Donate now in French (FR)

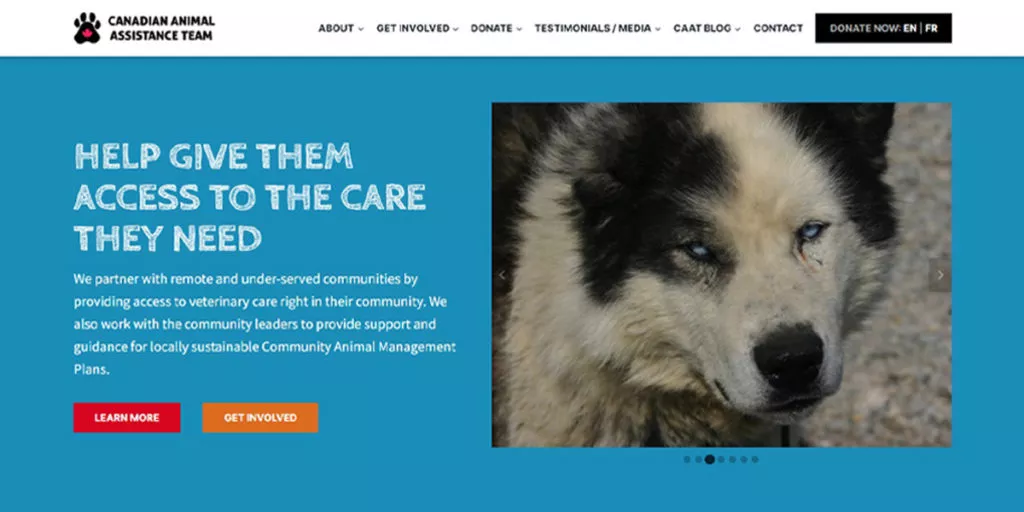pyautogui.click(x=931, y=28)
